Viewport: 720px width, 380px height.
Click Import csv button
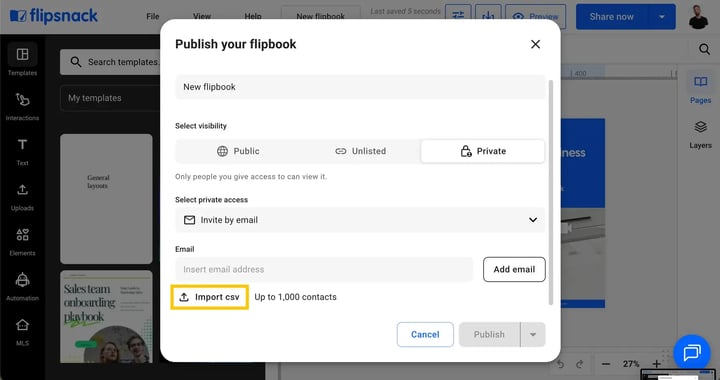(x=209, y=297)
